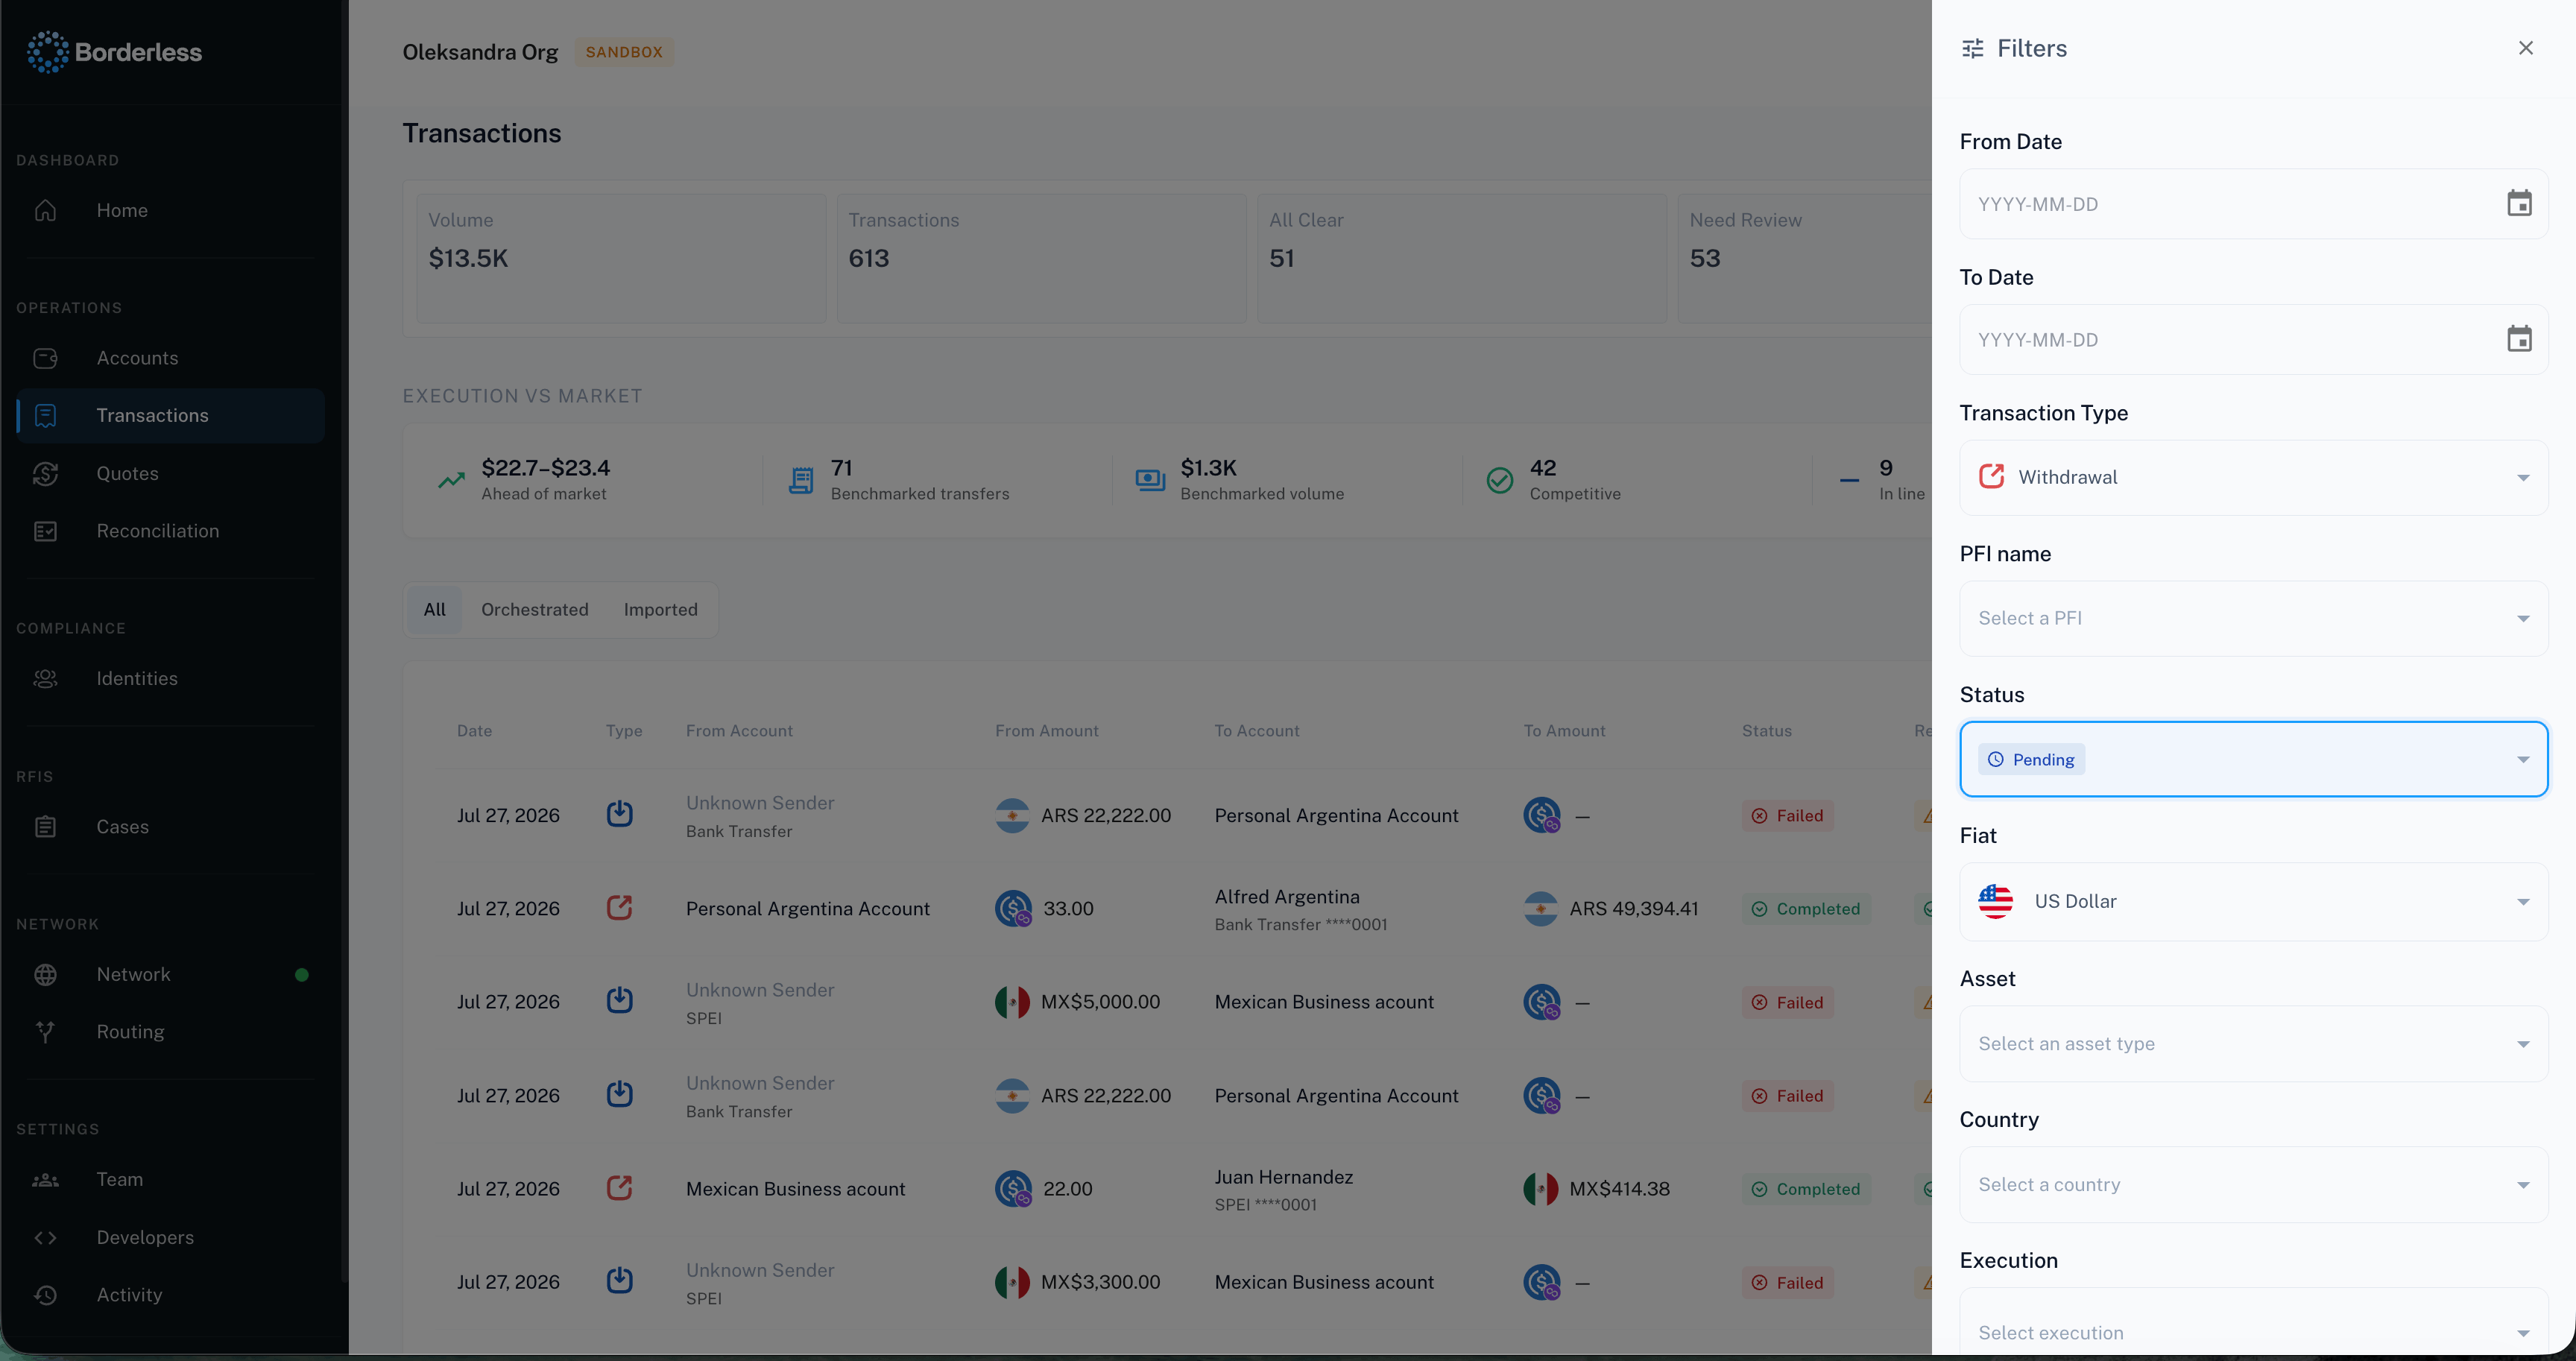Click the Need Review 53 card

pos(1805,258)
